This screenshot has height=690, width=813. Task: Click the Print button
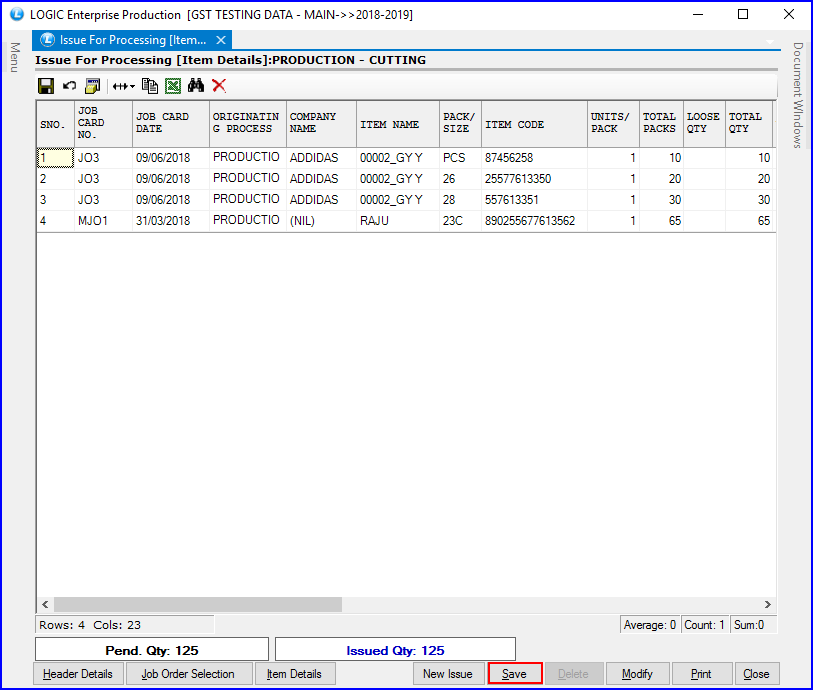click(701, 673)
